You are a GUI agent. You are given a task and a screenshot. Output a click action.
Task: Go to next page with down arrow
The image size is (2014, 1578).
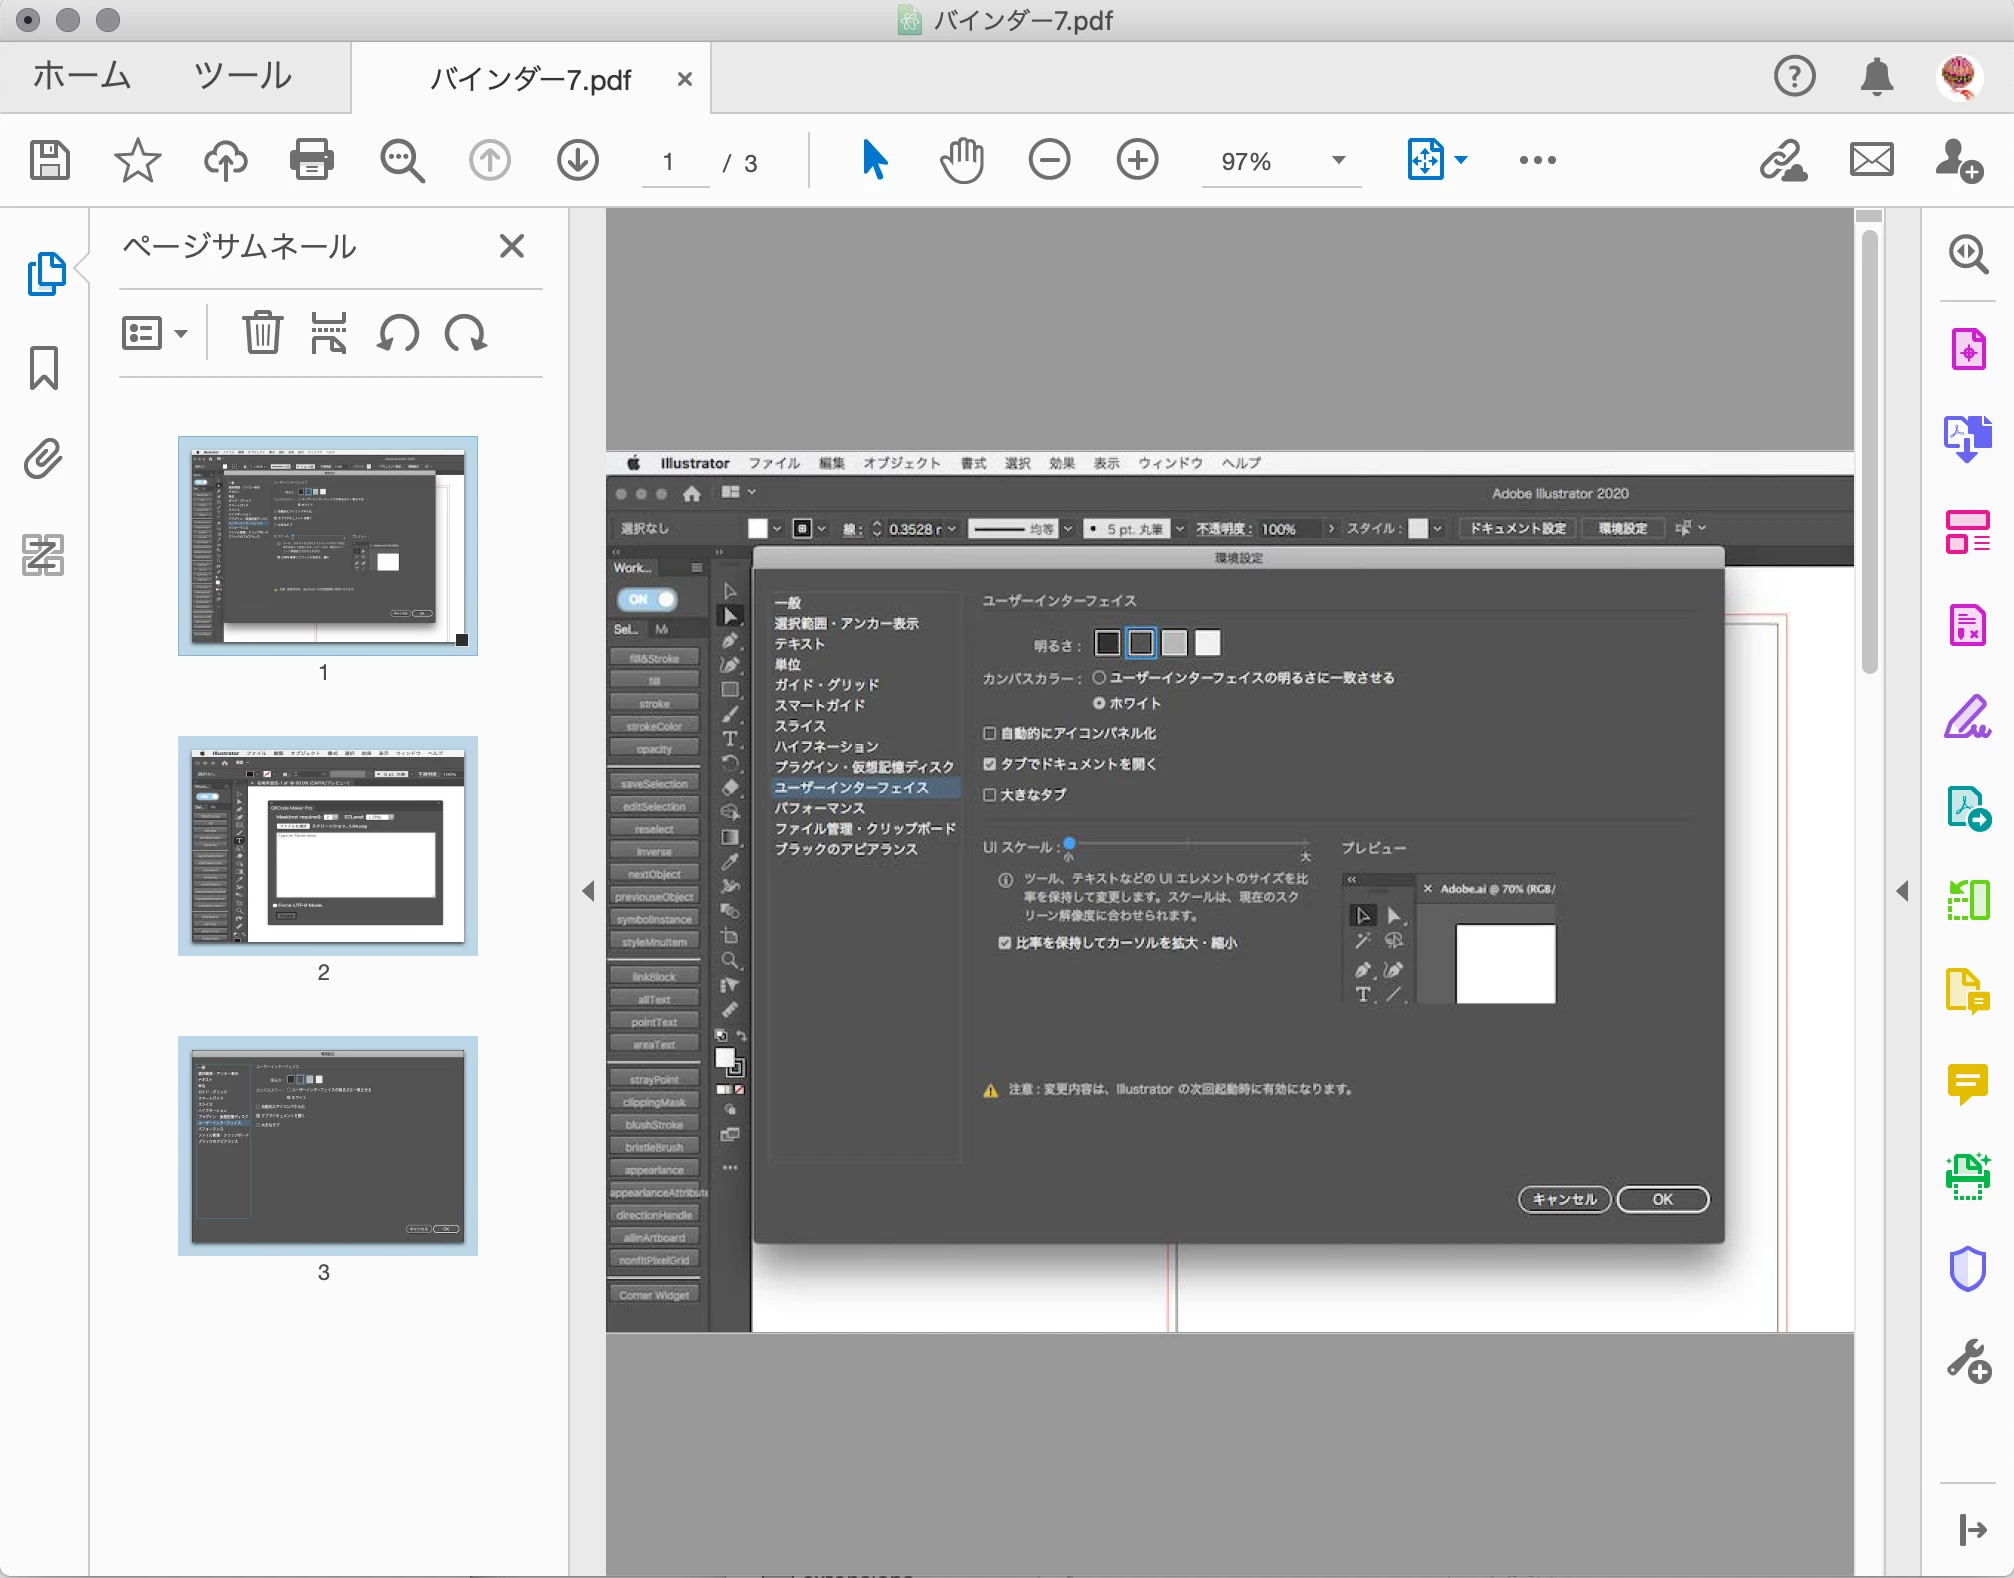click(x=578, y=160)
